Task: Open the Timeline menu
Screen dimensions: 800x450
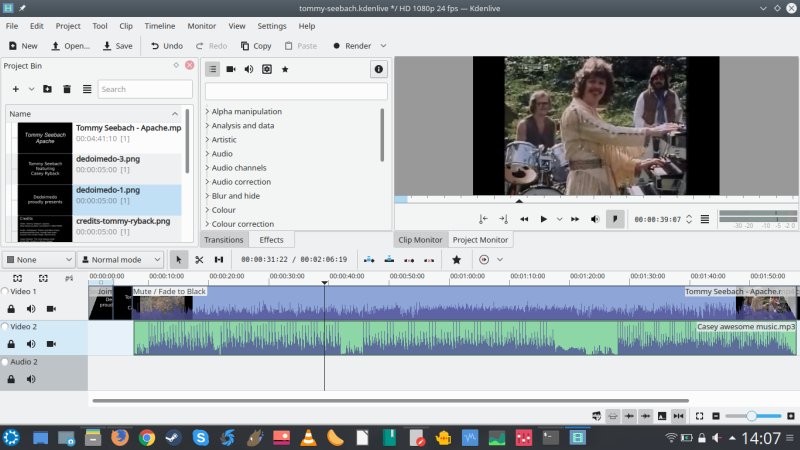Action: click(159, 25)
